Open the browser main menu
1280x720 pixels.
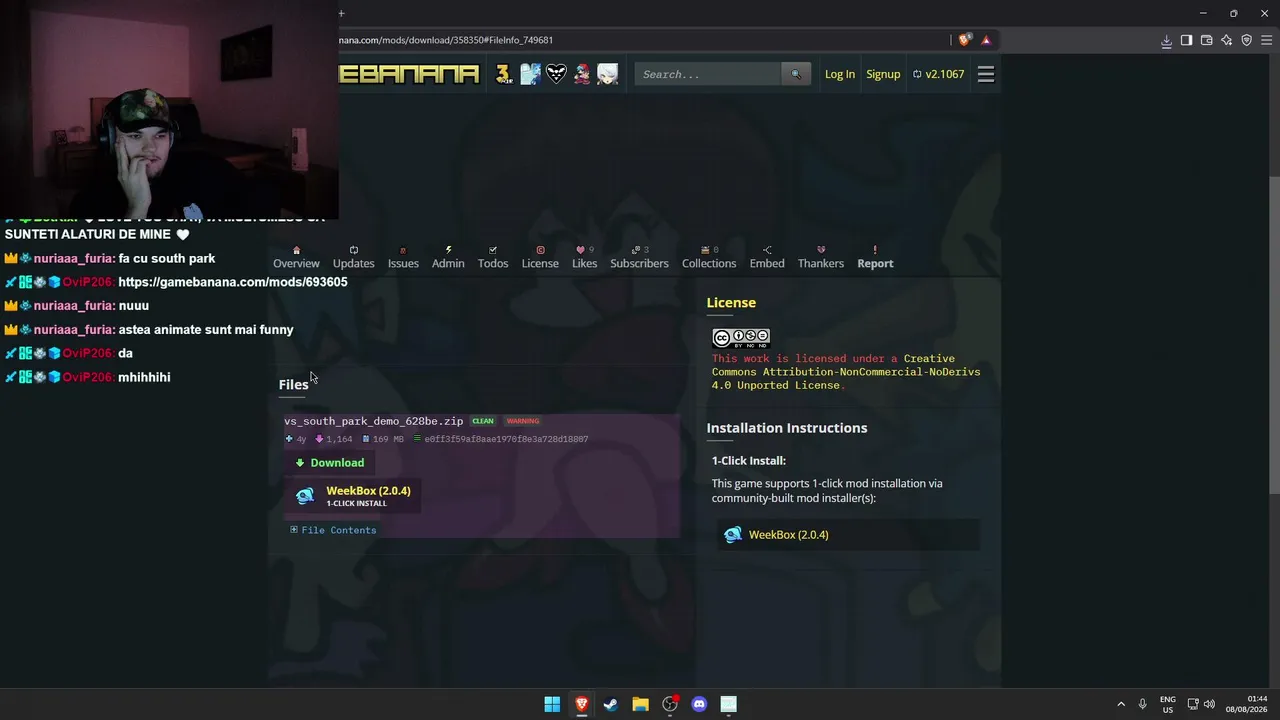coord(1266,40)
